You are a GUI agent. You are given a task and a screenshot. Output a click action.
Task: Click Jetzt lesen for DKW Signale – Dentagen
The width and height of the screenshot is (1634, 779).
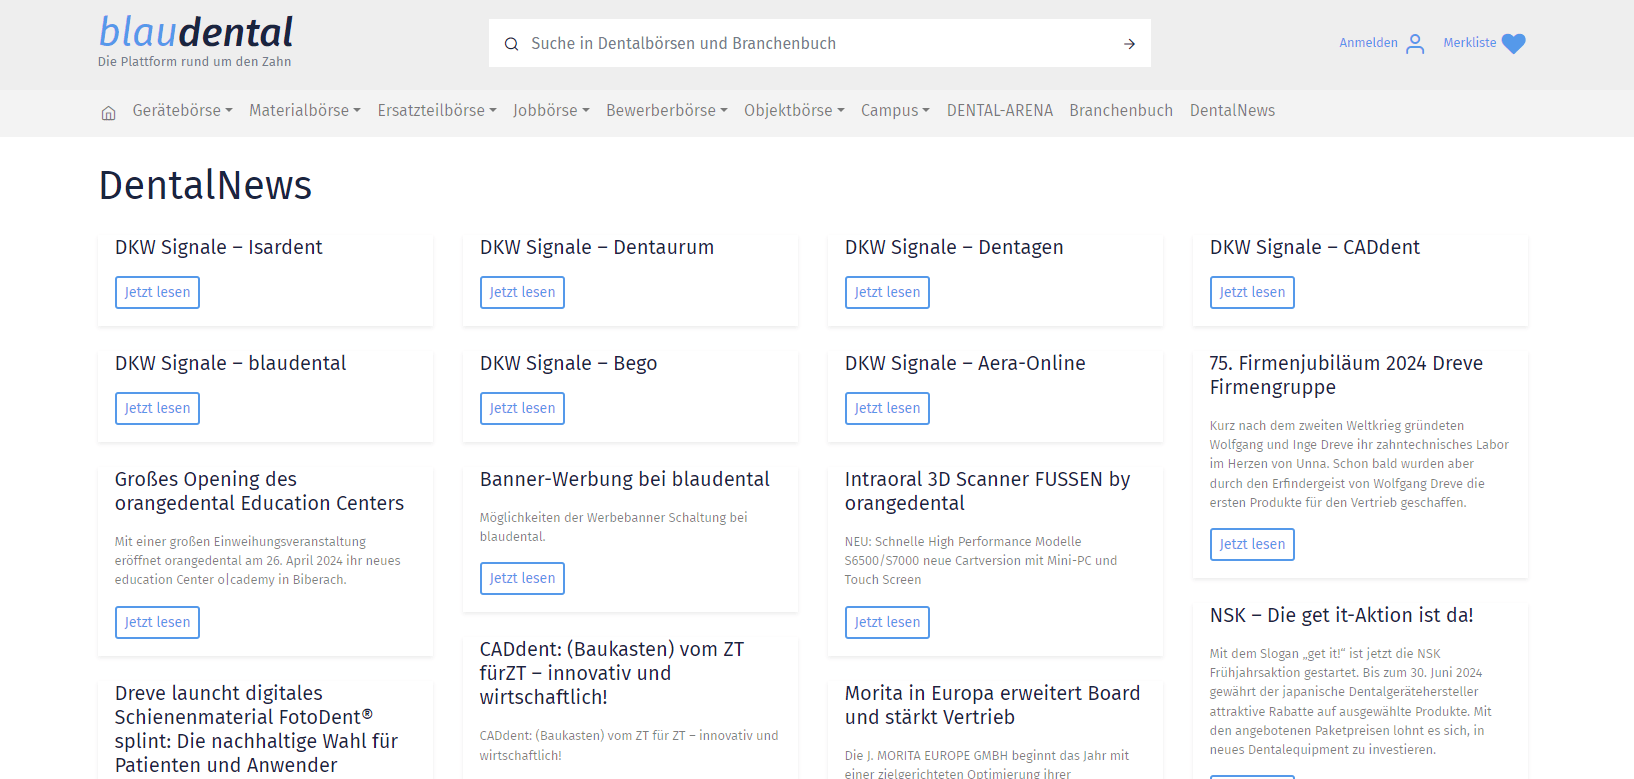point(887,292)
